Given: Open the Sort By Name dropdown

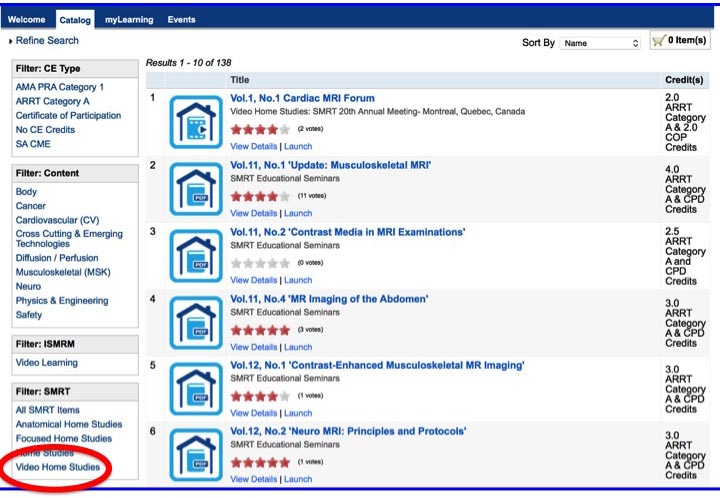Looking at the screenshot, I should point(599,43).
